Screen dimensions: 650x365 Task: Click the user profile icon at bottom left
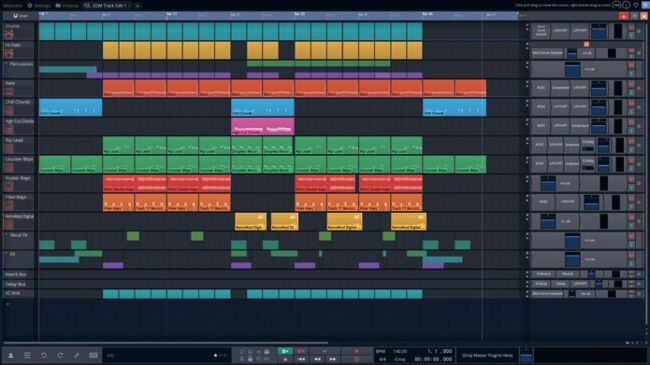click(11, 355)
